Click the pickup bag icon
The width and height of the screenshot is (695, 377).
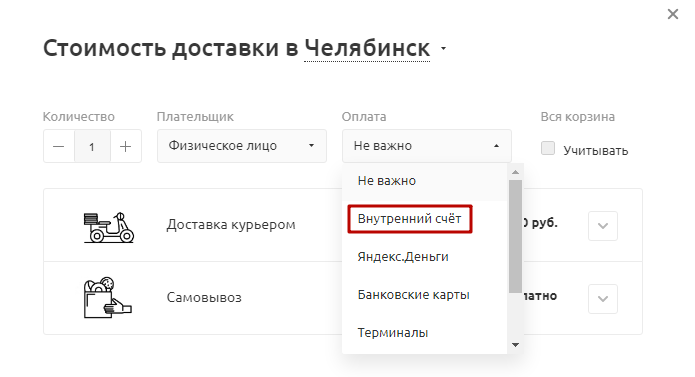(108, 297)
